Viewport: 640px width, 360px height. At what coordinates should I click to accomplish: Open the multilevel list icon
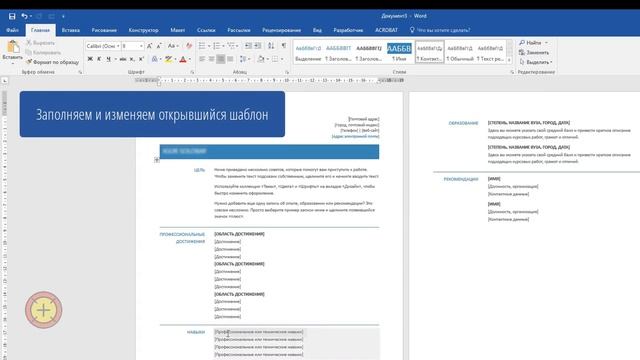click(x=231, y=46)
